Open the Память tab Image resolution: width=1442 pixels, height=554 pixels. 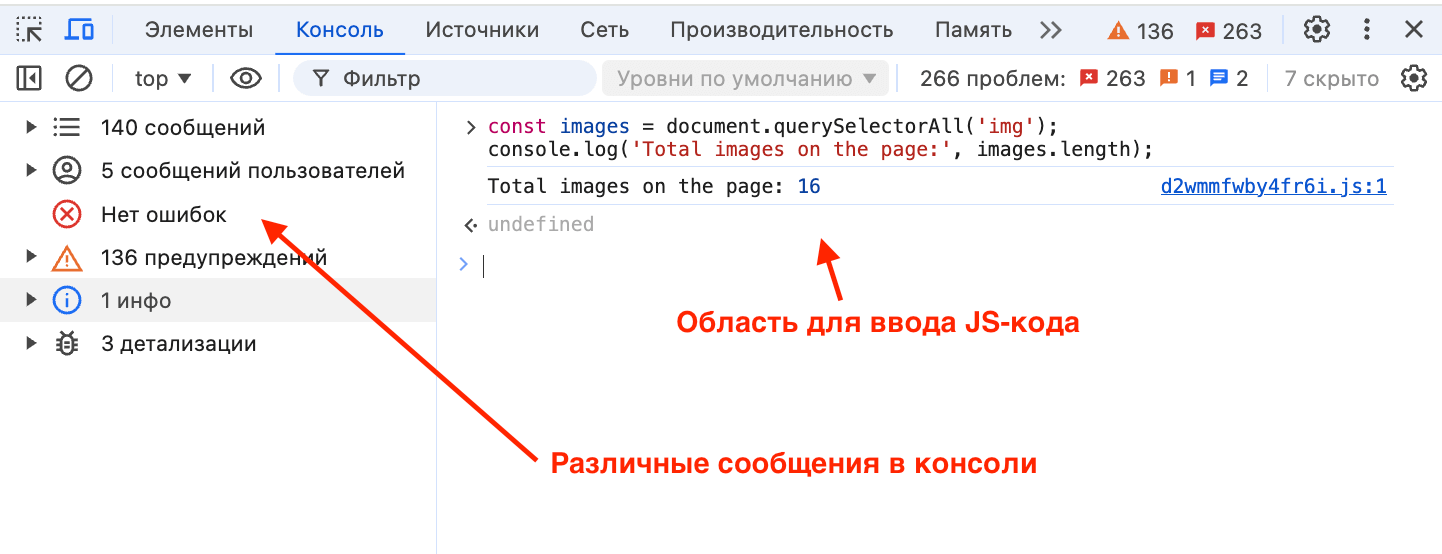974,30
